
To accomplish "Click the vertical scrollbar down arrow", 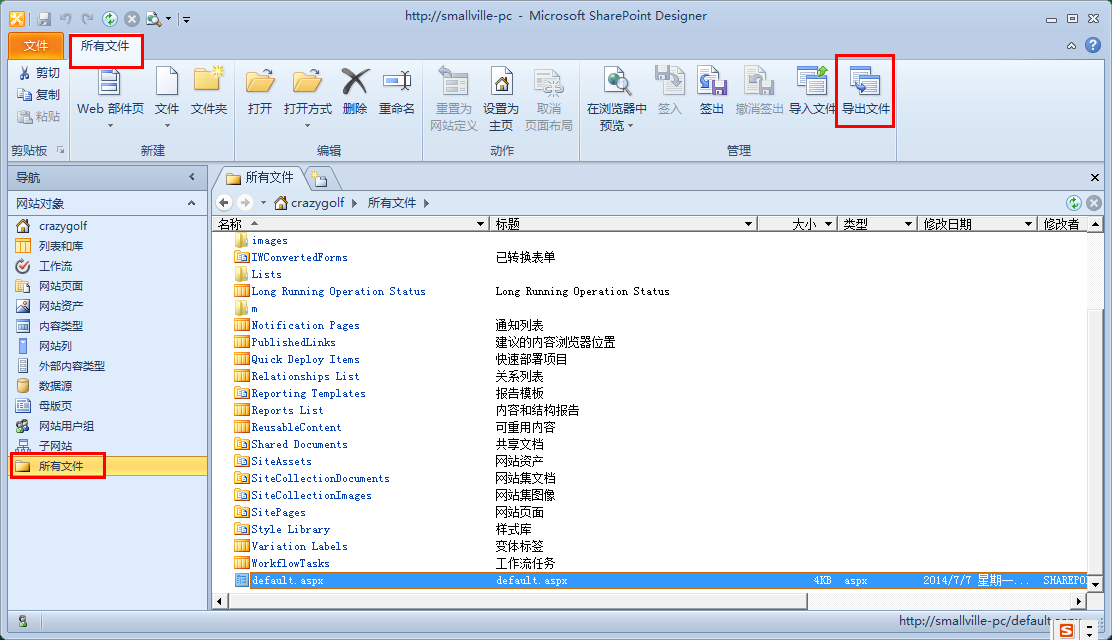I will tap(1095, 585).
